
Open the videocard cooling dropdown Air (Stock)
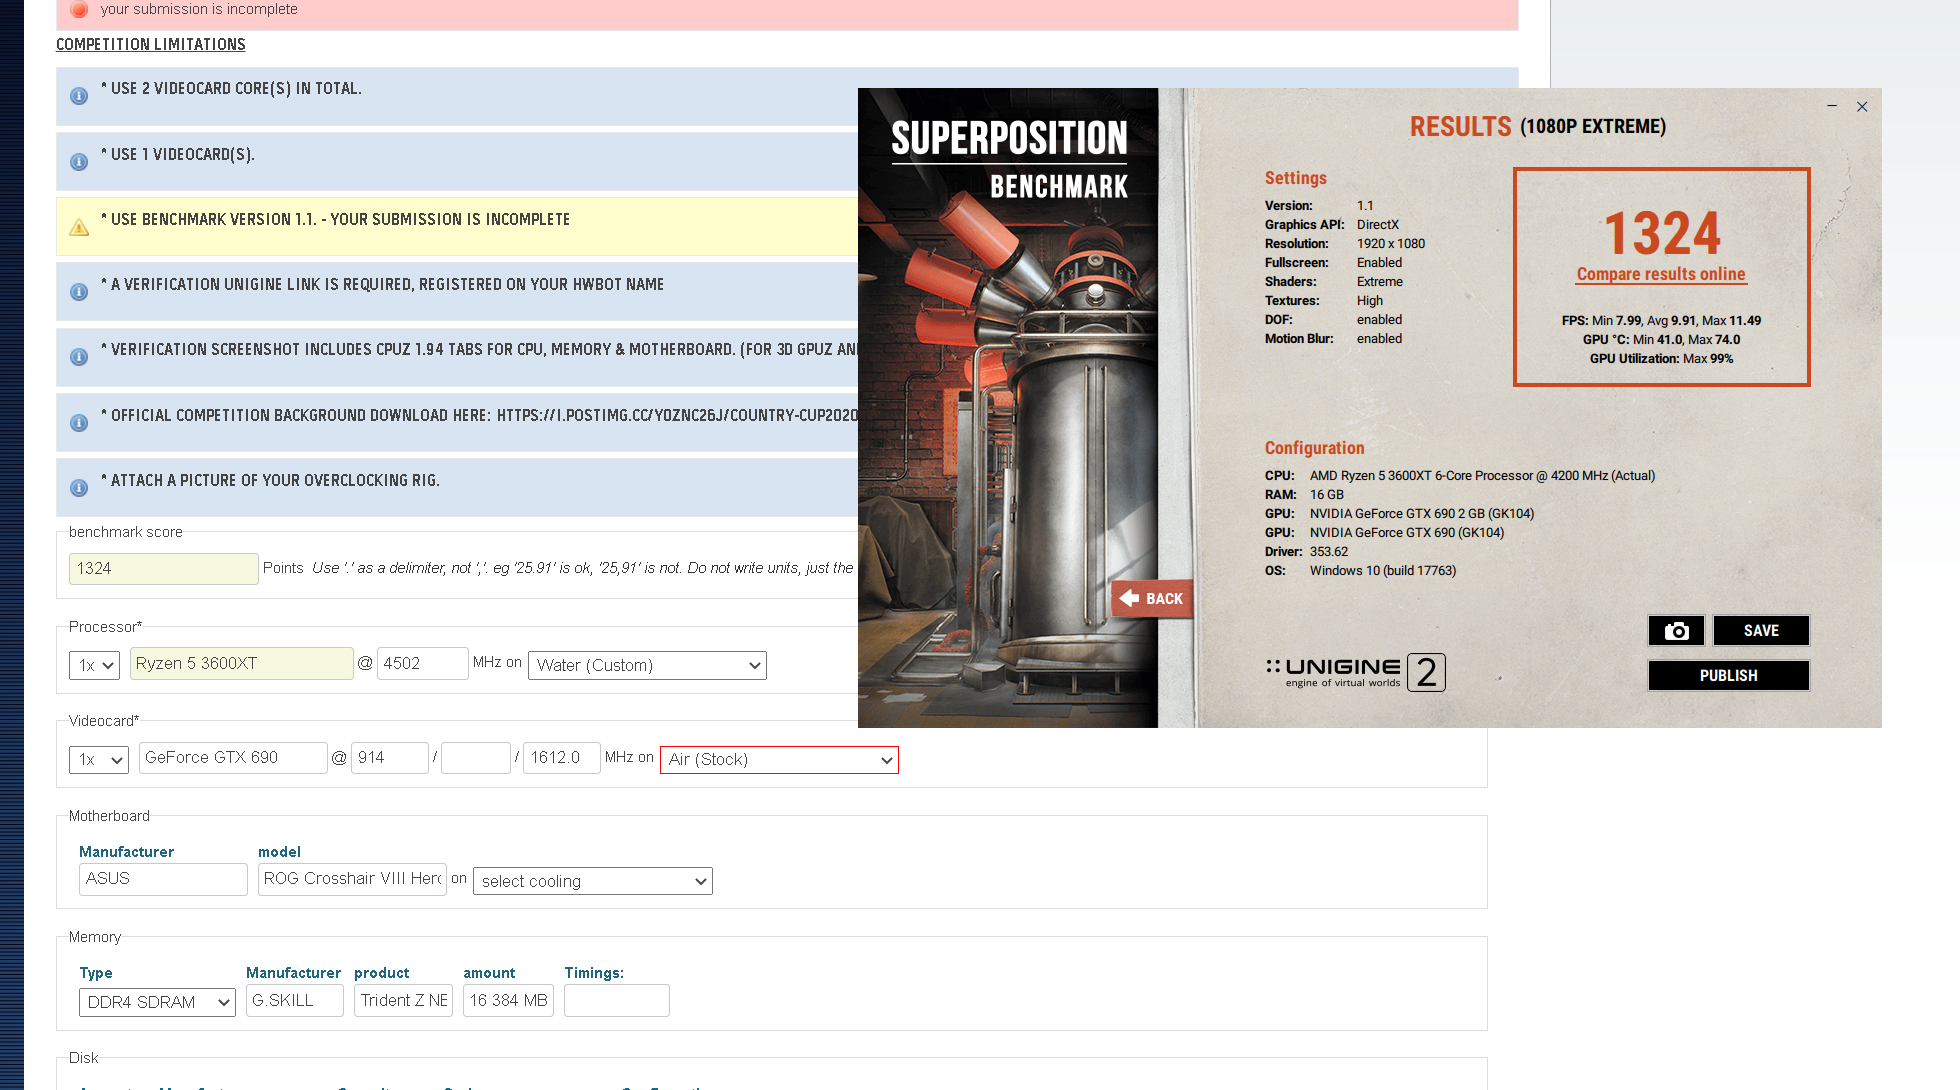[779, 760]
